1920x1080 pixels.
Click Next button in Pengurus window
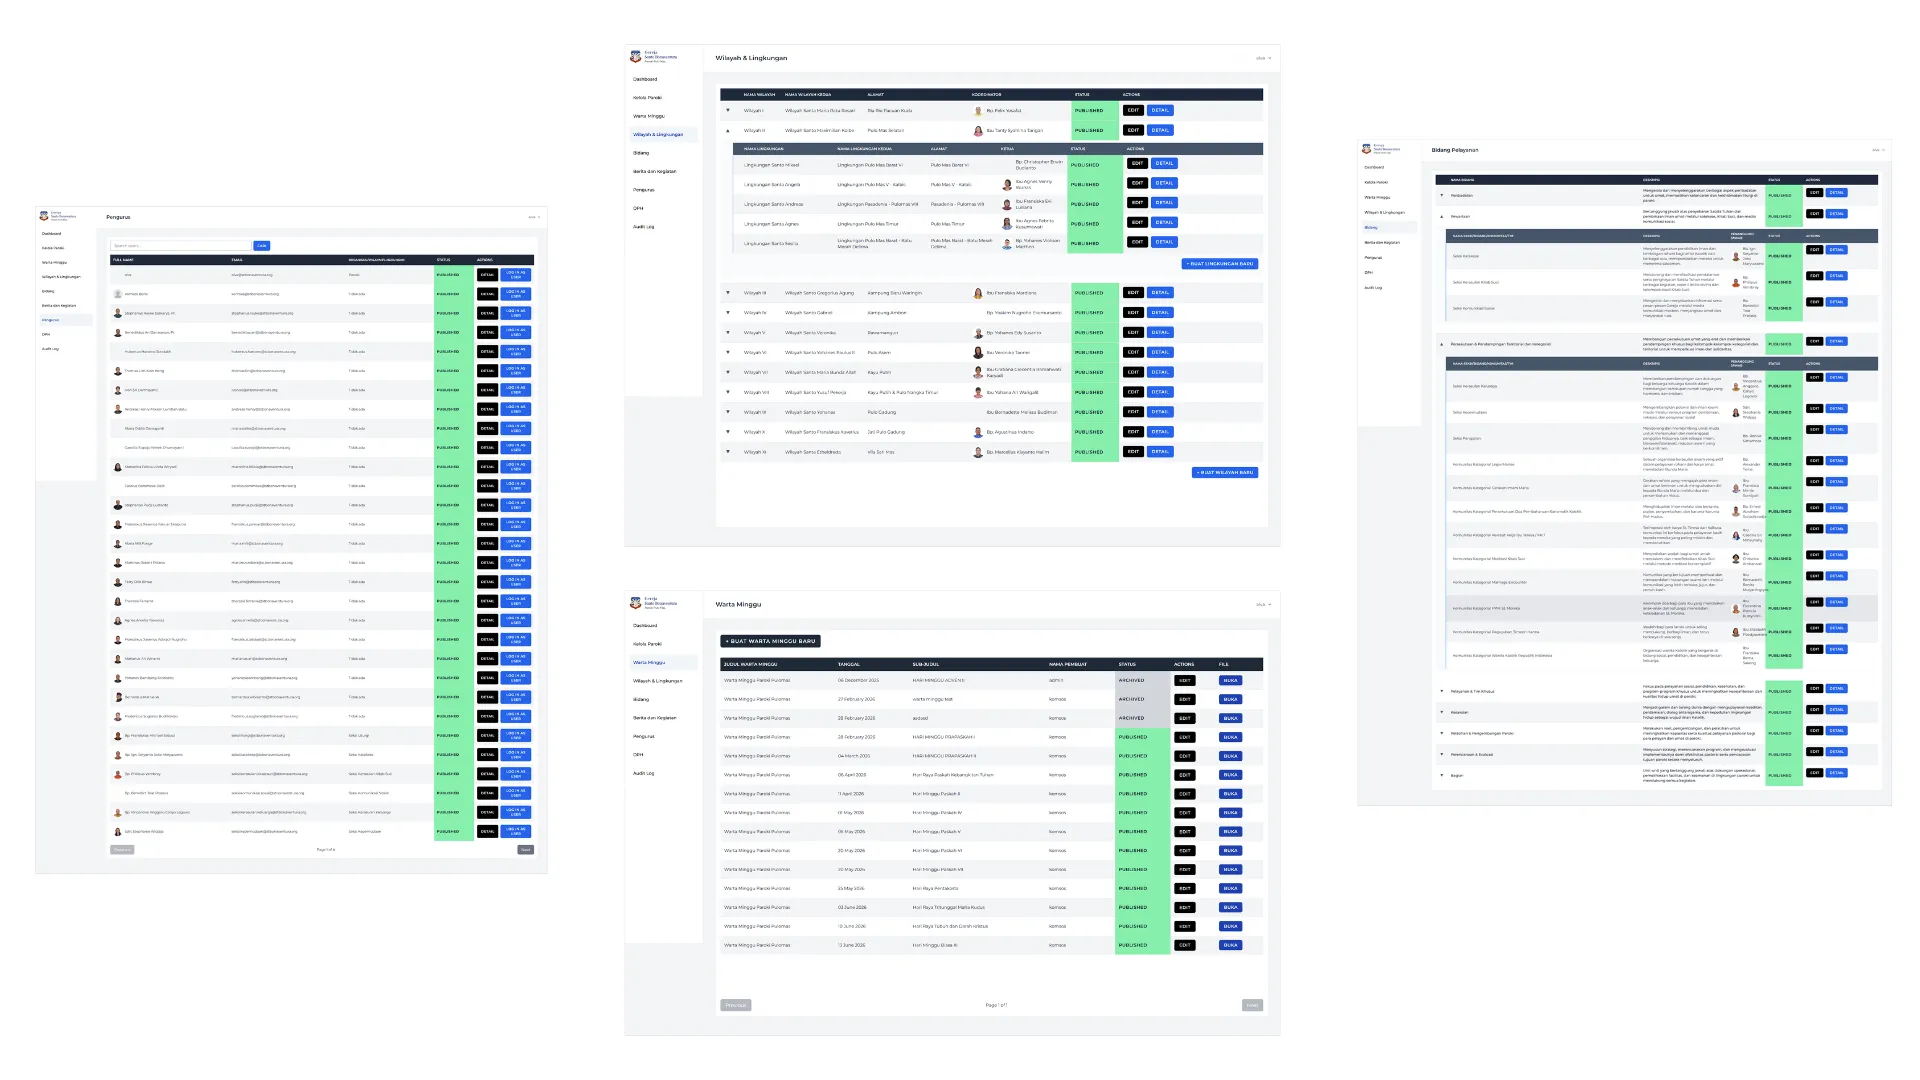click(x=525, y=850)
